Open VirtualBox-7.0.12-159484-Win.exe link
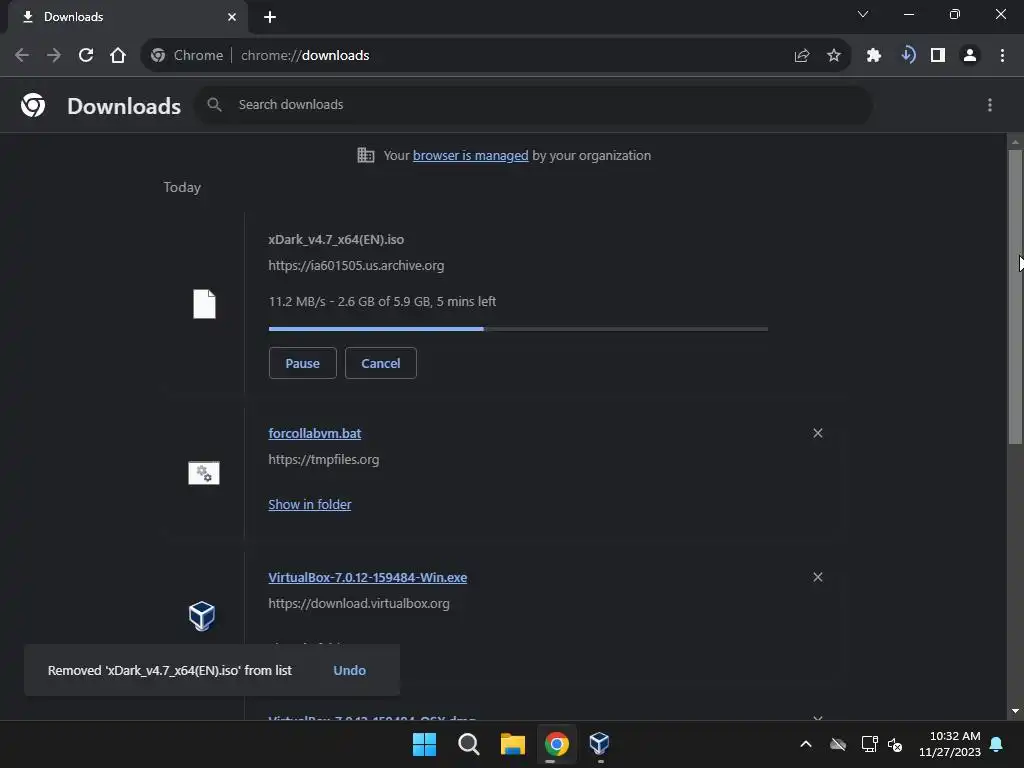Viewport: 1024px width, 768px height. click(x=368, y=577)
